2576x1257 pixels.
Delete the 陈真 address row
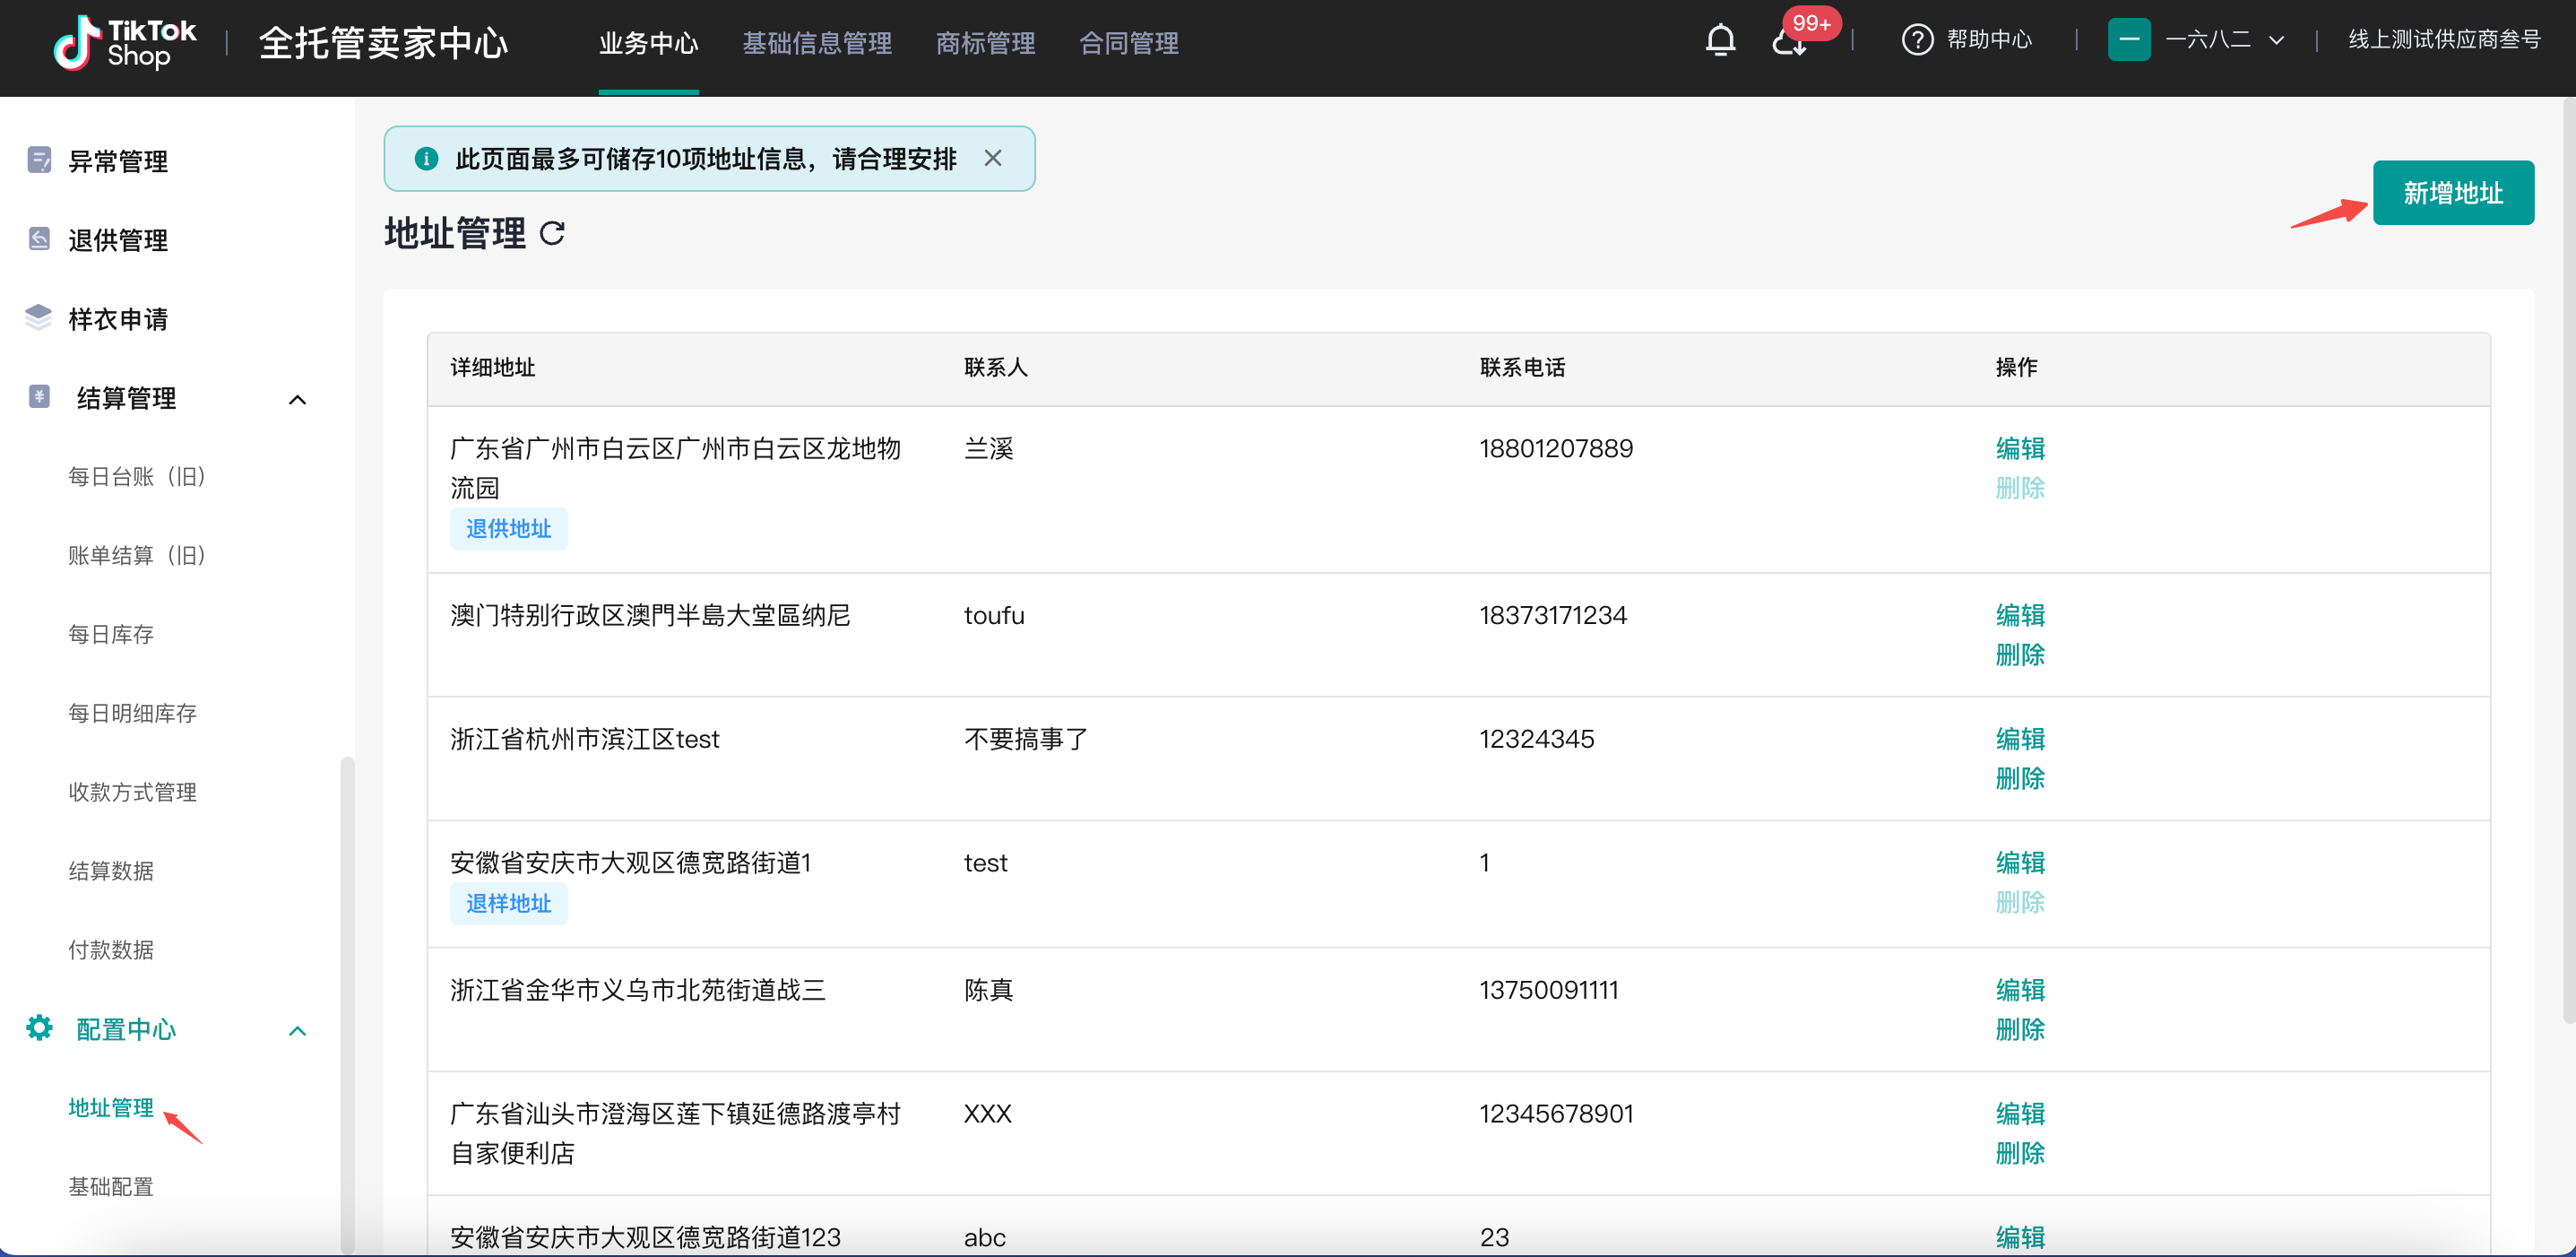tap(2020, 1029)
